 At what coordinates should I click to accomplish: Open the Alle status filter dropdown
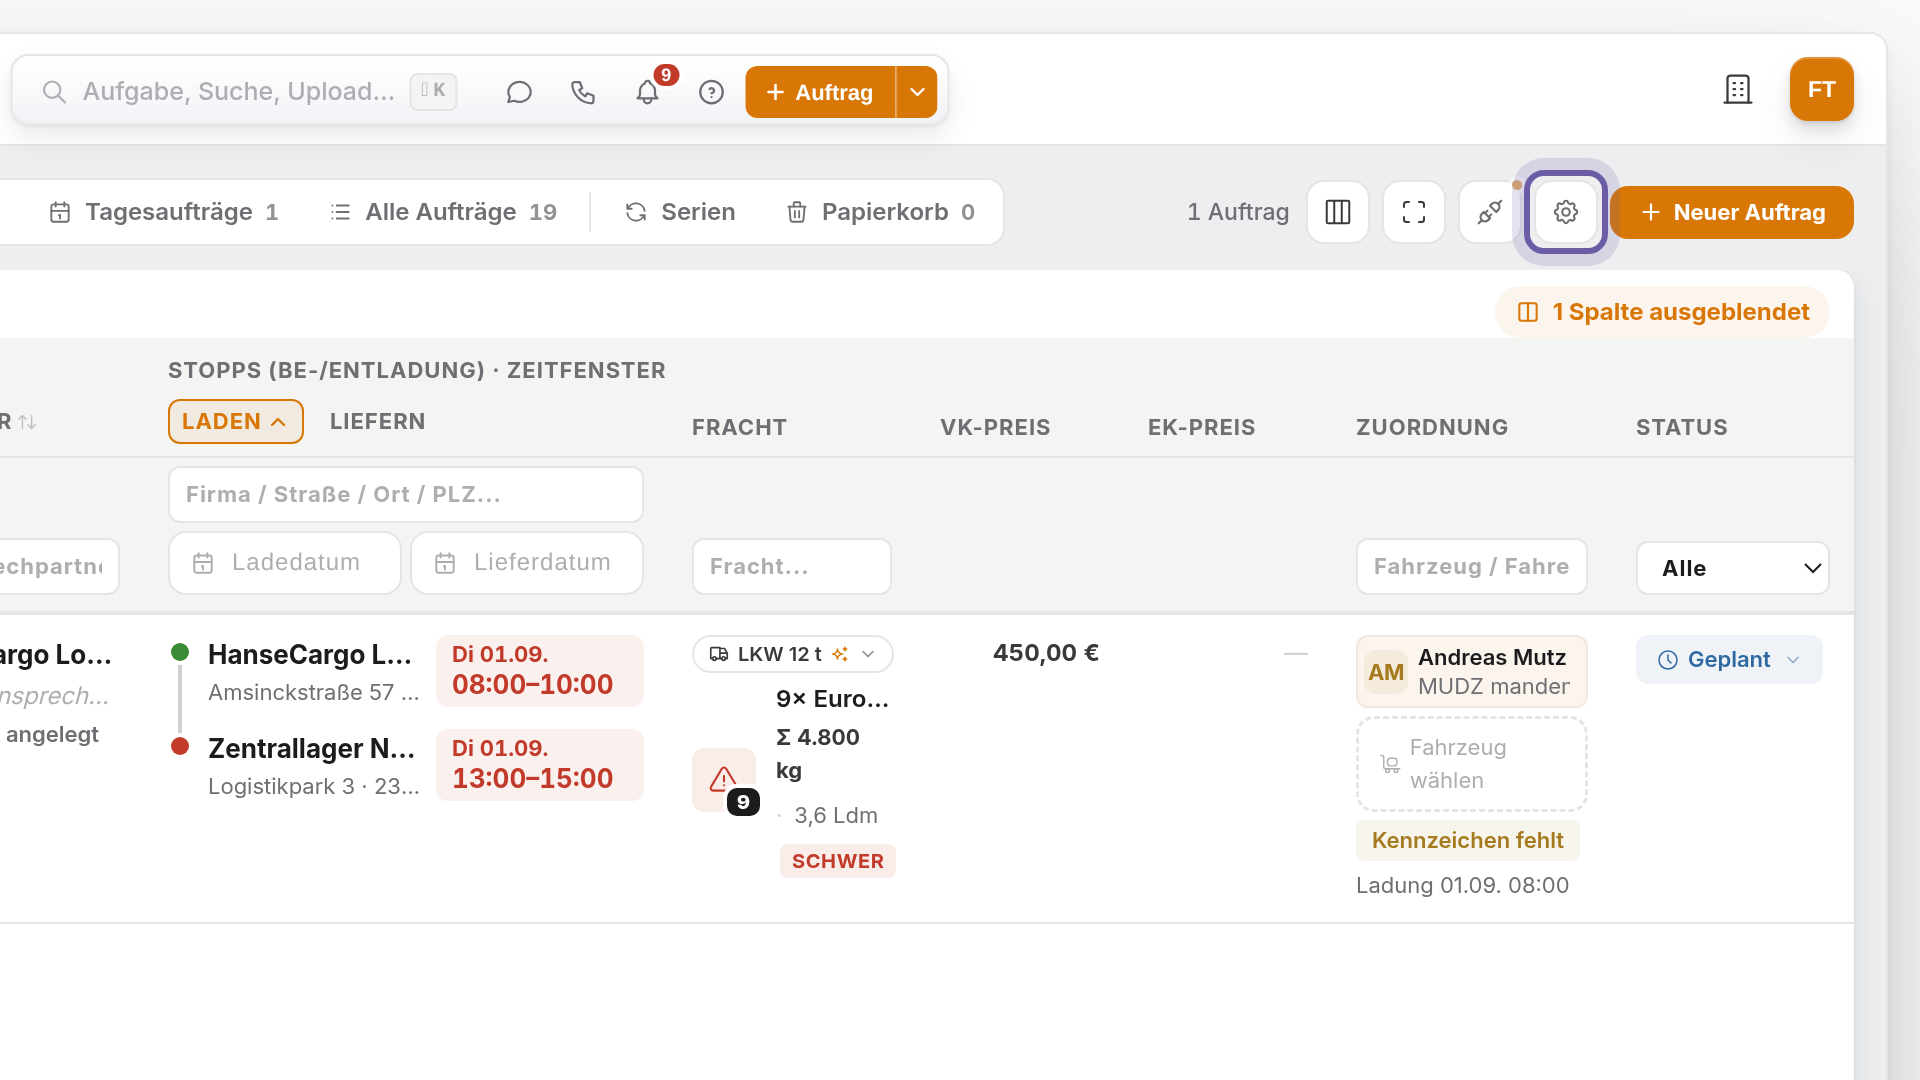coord(1732,568)
